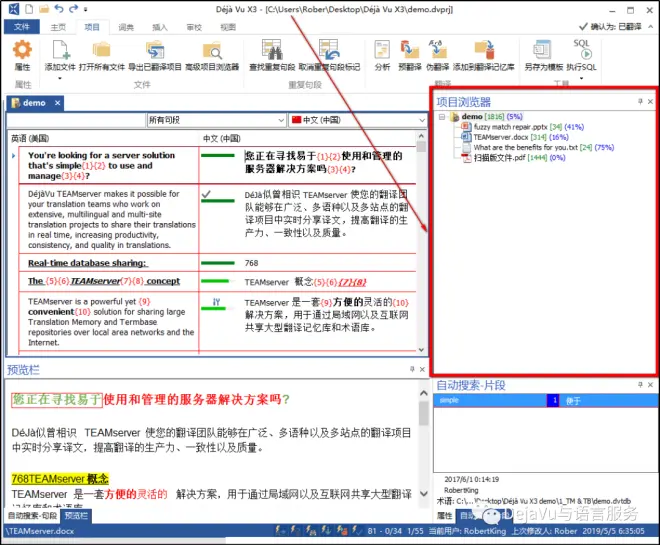Screen dimensions: 660x545
Task: Click the preview pane scrollbar thumb
Action: point(424,413)
